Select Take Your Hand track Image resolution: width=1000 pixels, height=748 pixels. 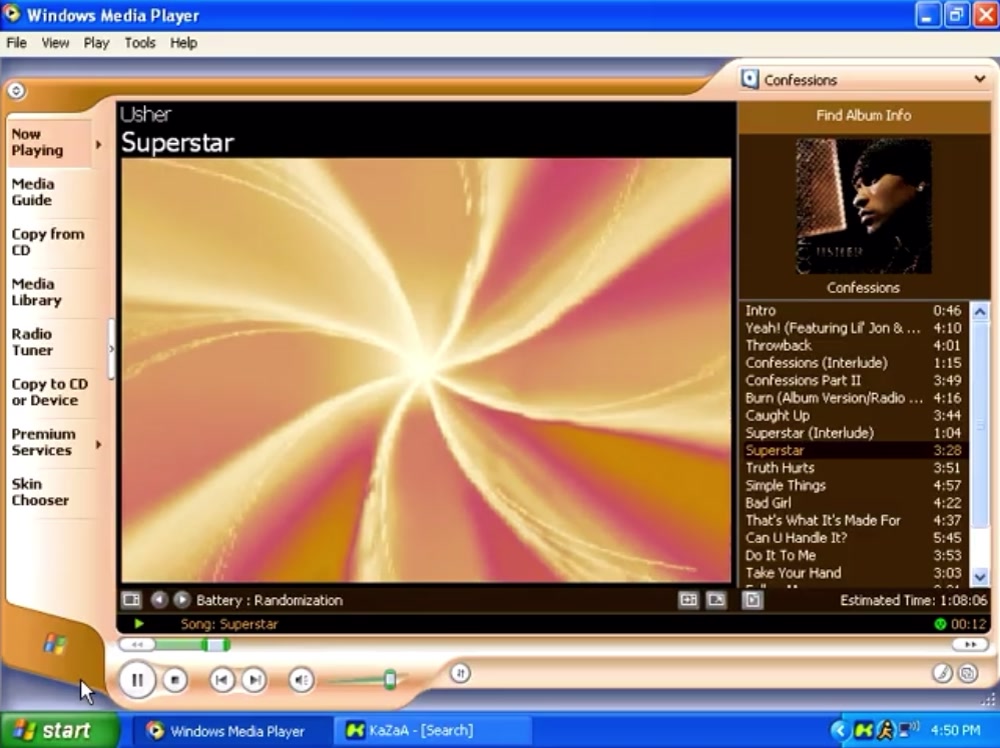pyautogui.click(x=854, y=573)
